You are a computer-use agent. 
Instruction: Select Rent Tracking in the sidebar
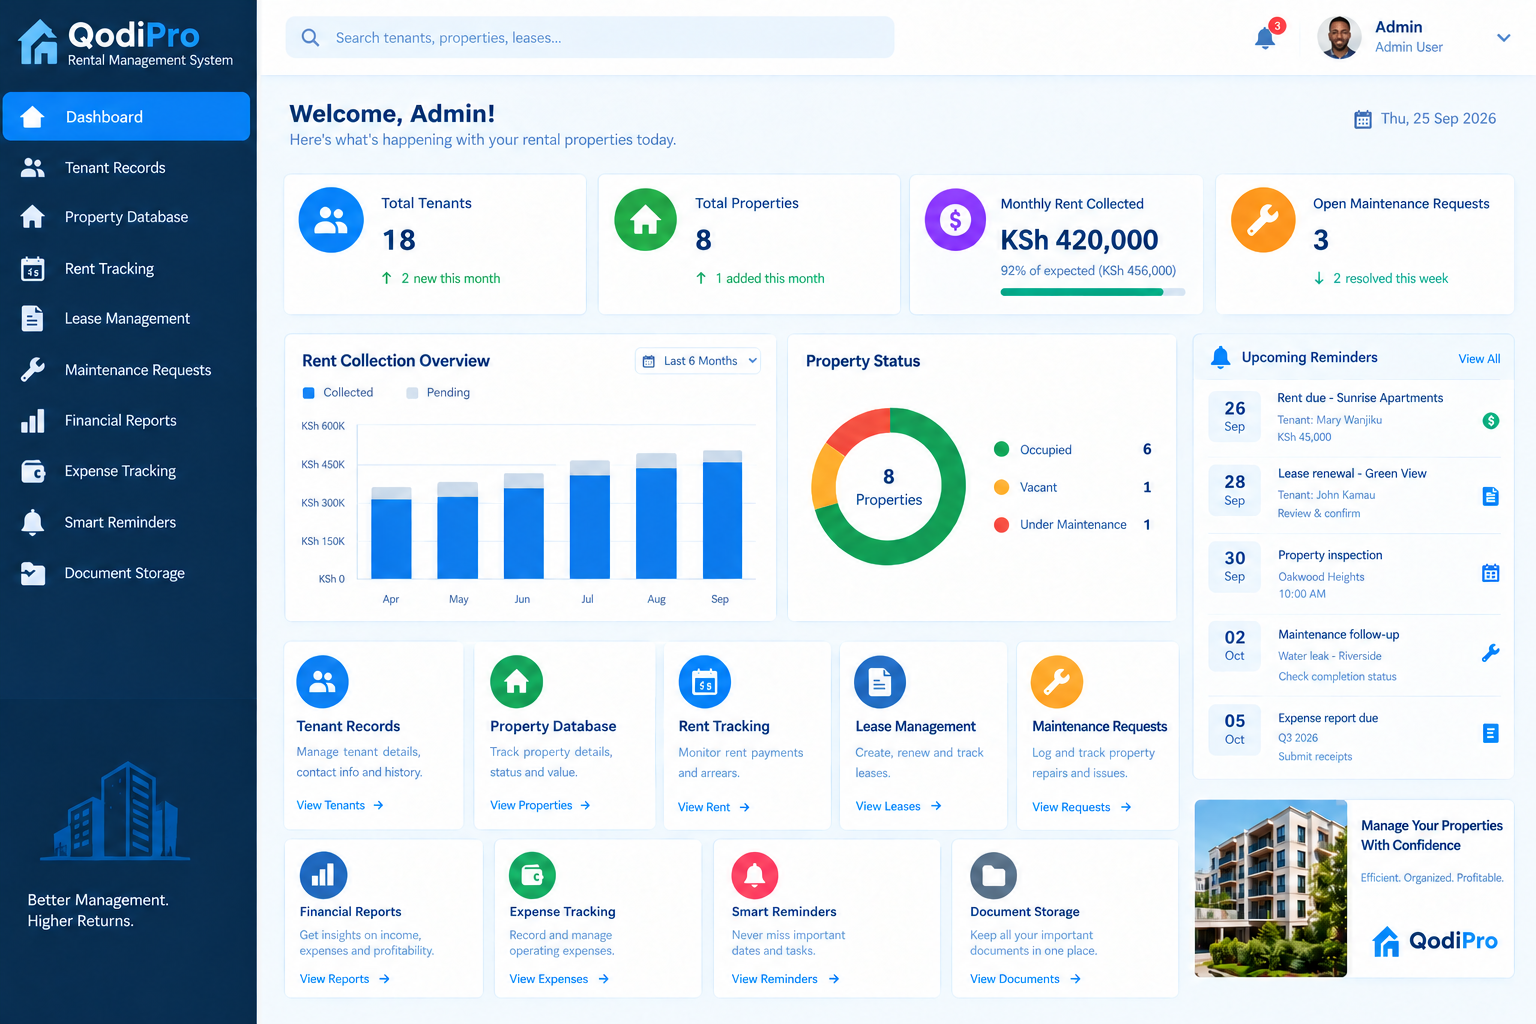pyautogui.click(x=127, y=269)
